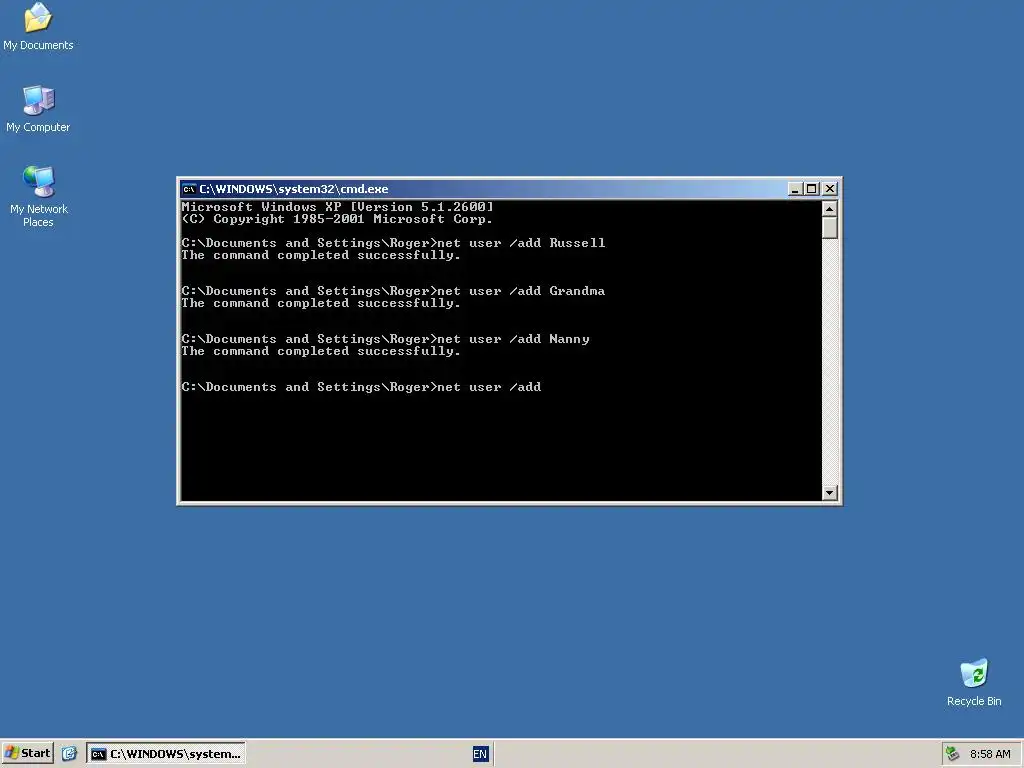
Task: Click the console scrollbar down arrow
Action: pos(829,493)
